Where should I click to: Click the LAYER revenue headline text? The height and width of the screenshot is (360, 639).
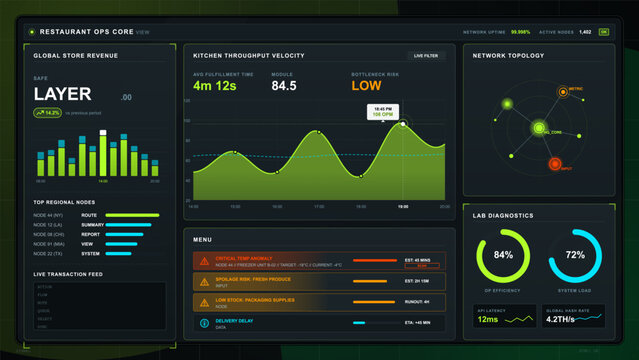tap(62, 94)
